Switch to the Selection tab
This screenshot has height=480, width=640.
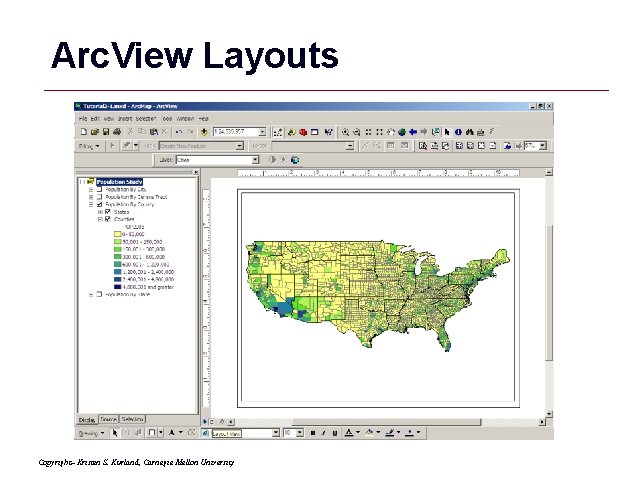[132, 419]
